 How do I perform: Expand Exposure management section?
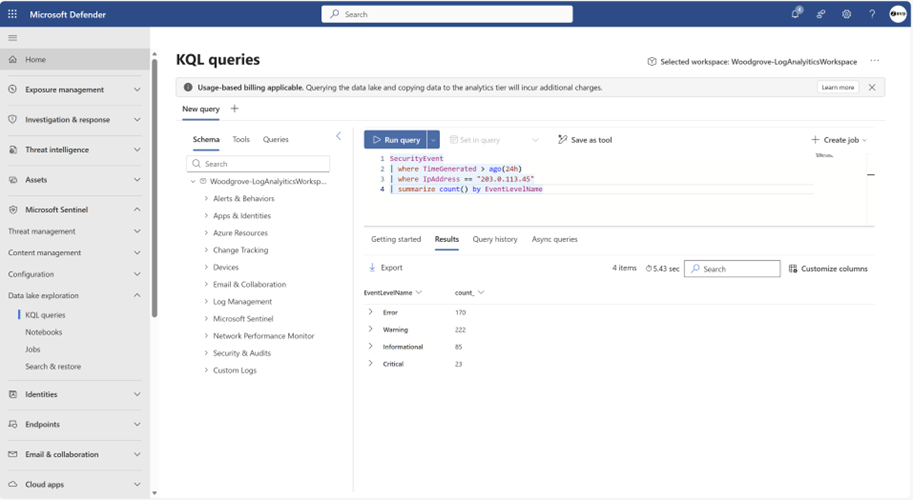point(137,90)
